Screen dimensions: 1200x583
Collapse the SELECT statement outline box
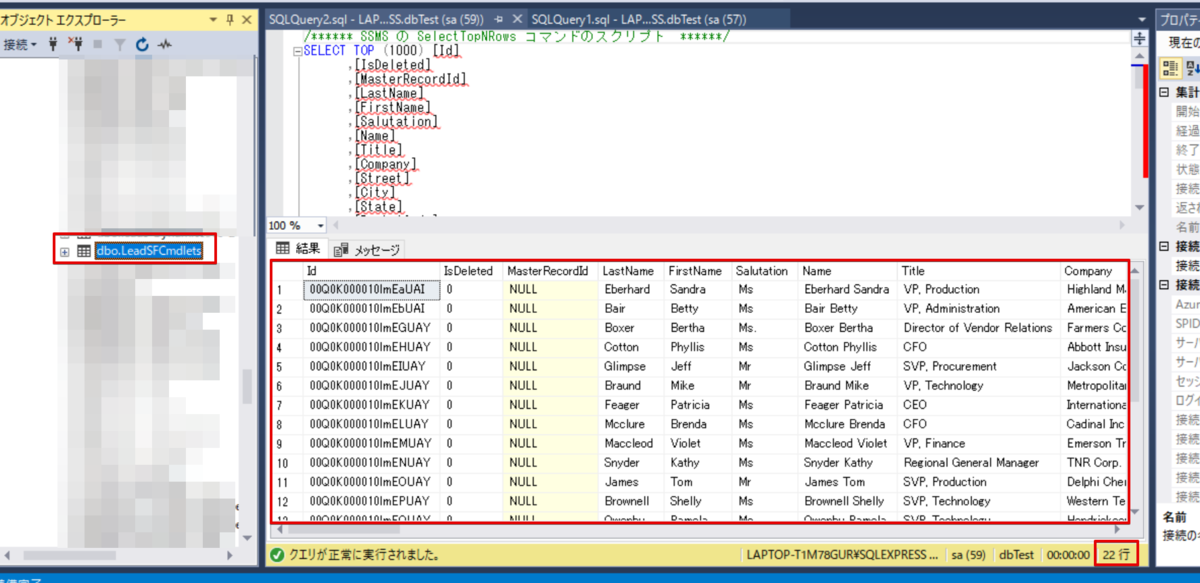297,51
